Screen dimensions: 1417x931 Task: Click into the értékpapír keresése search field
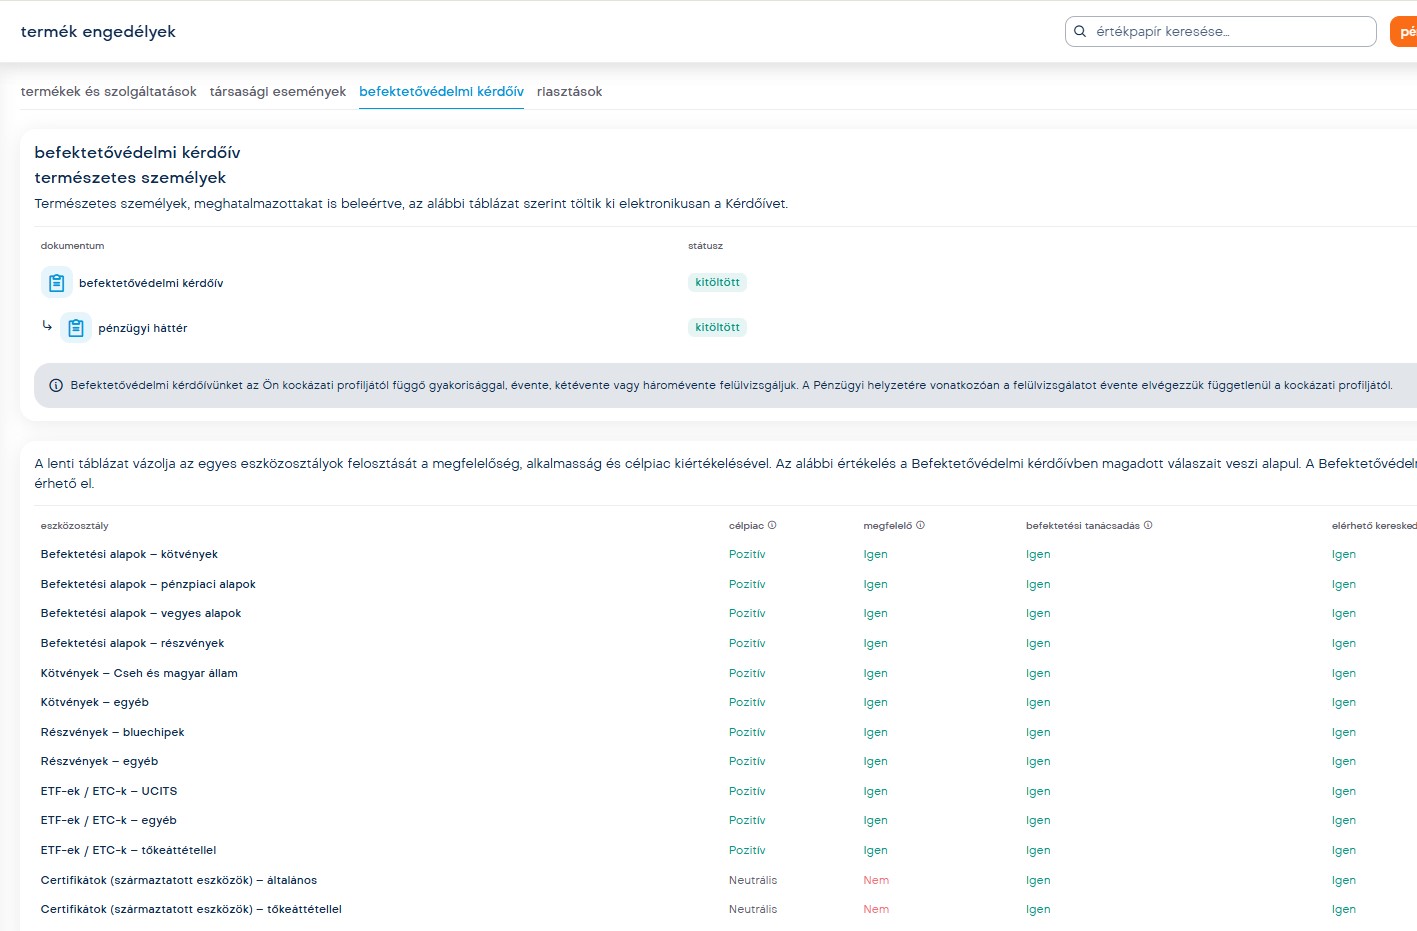tap(1230, 32)
